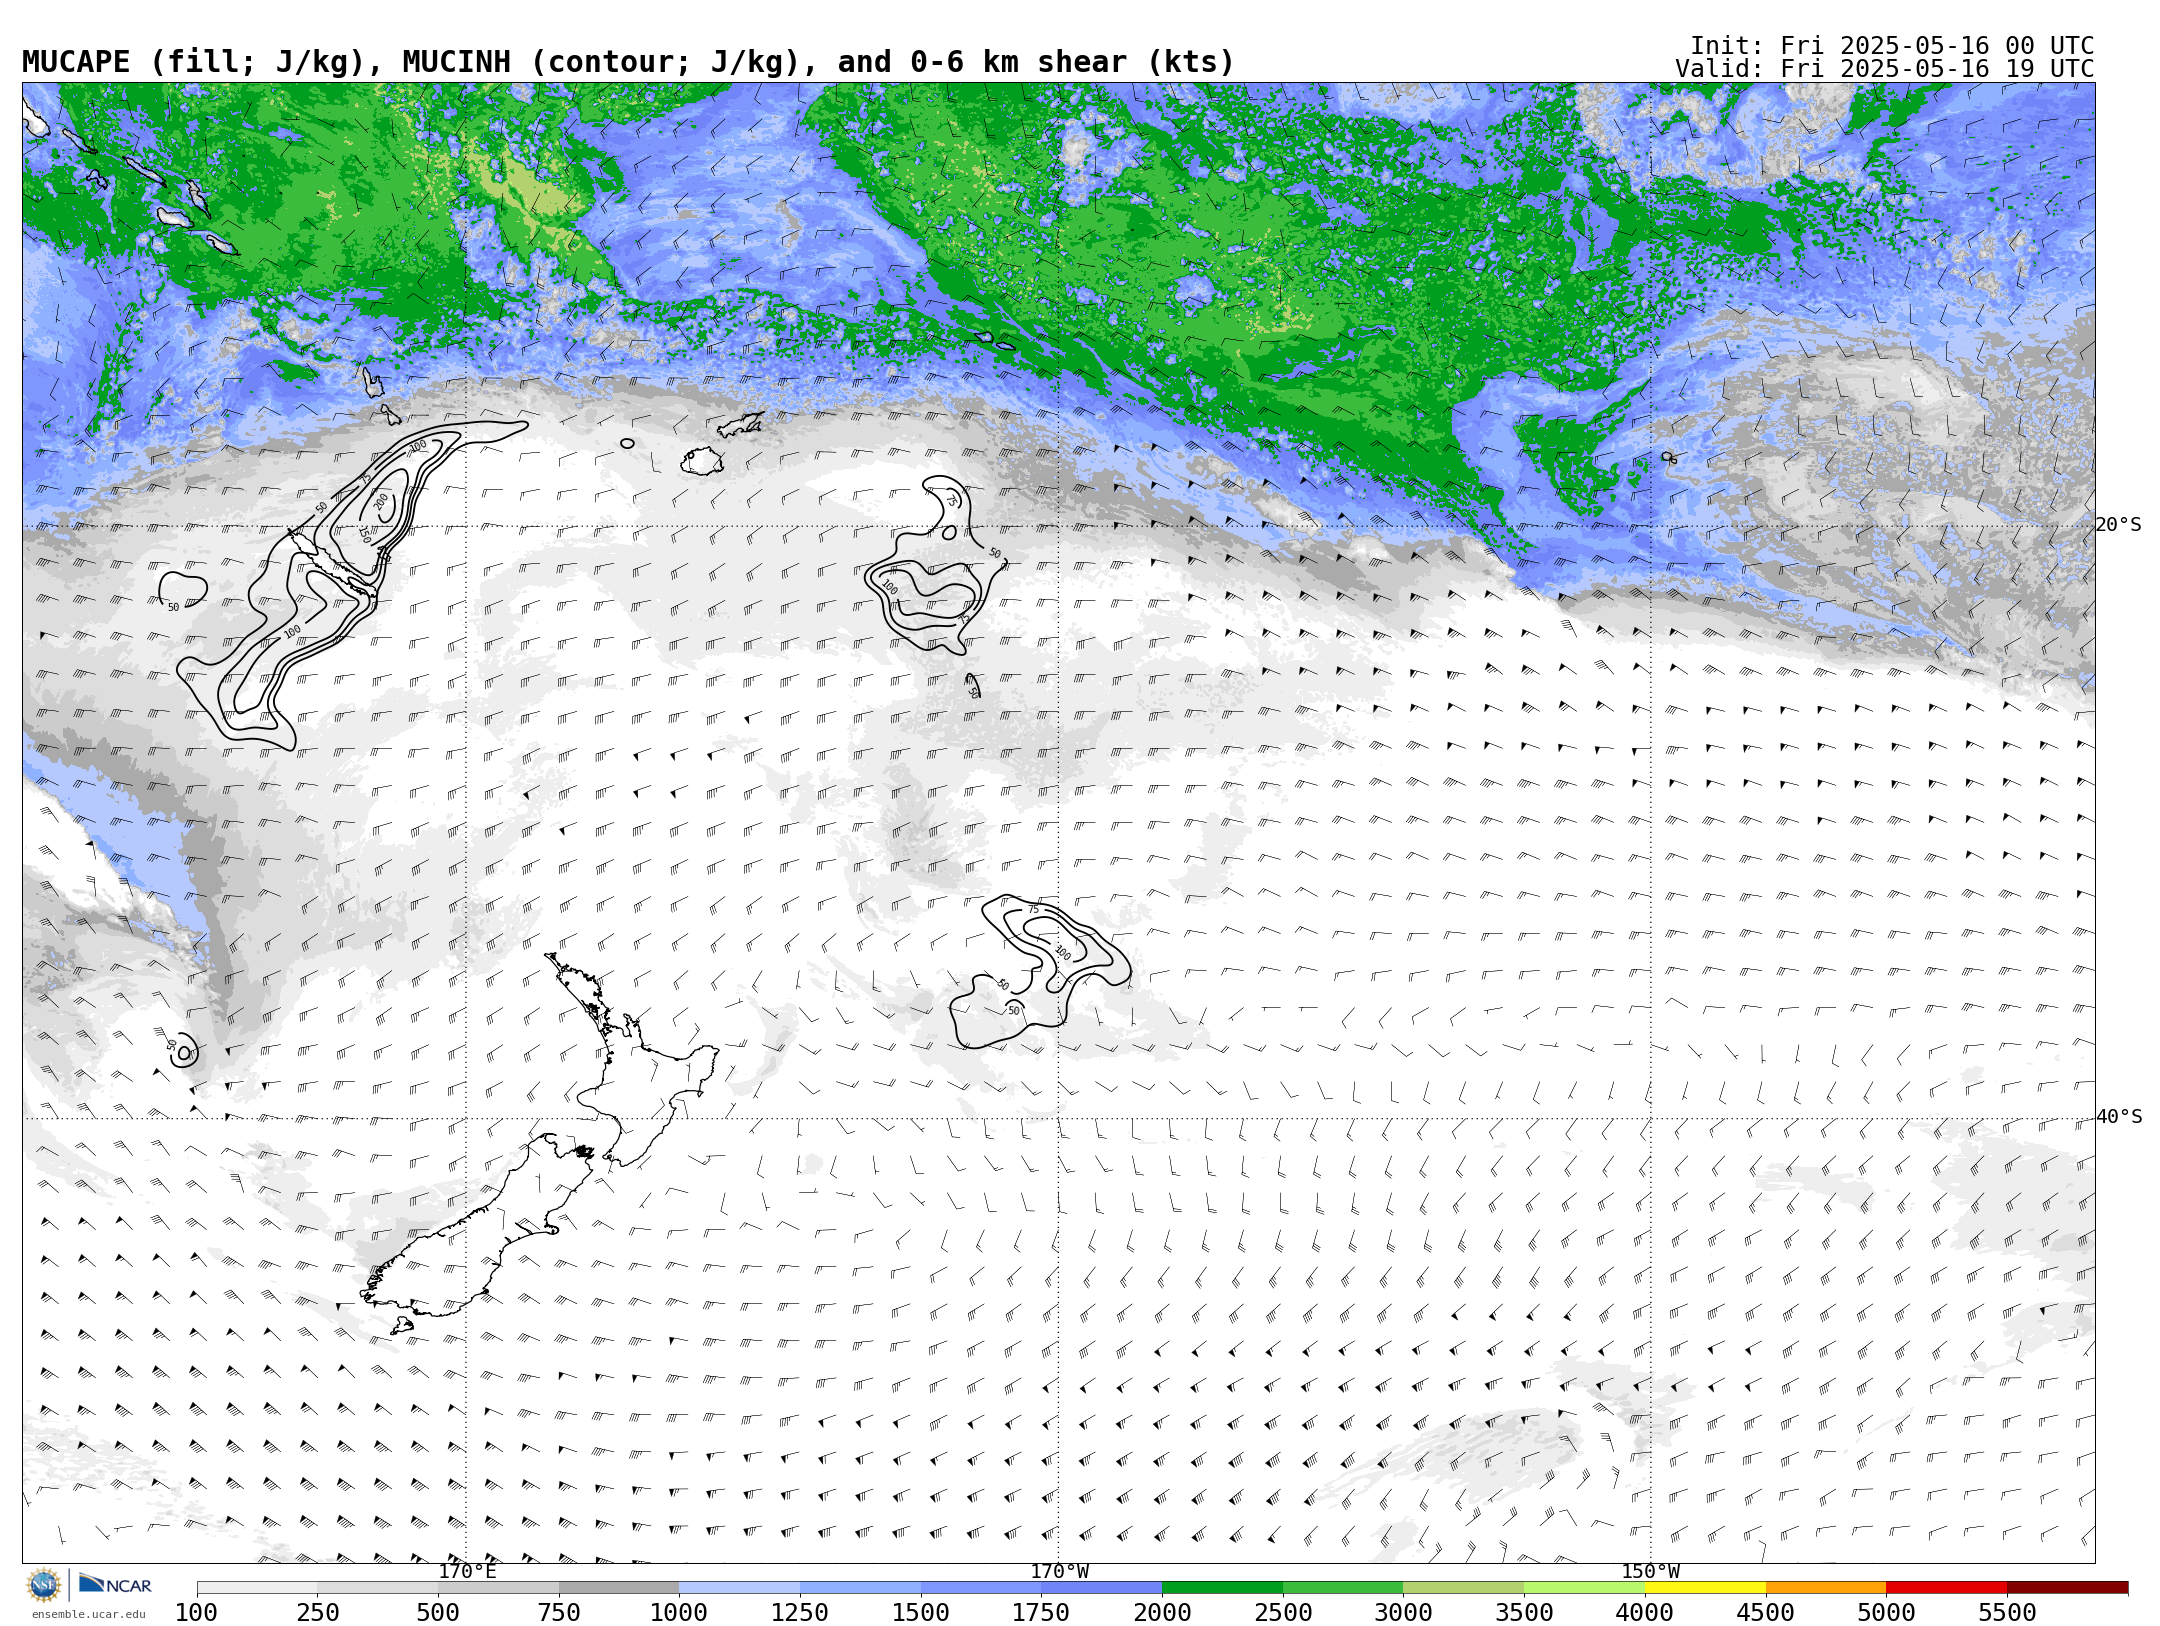Screen dimensions: 2160x1626
Task: Click the colorbar tick label 100
Action: pyautogui.click(x=197, y=1613)
